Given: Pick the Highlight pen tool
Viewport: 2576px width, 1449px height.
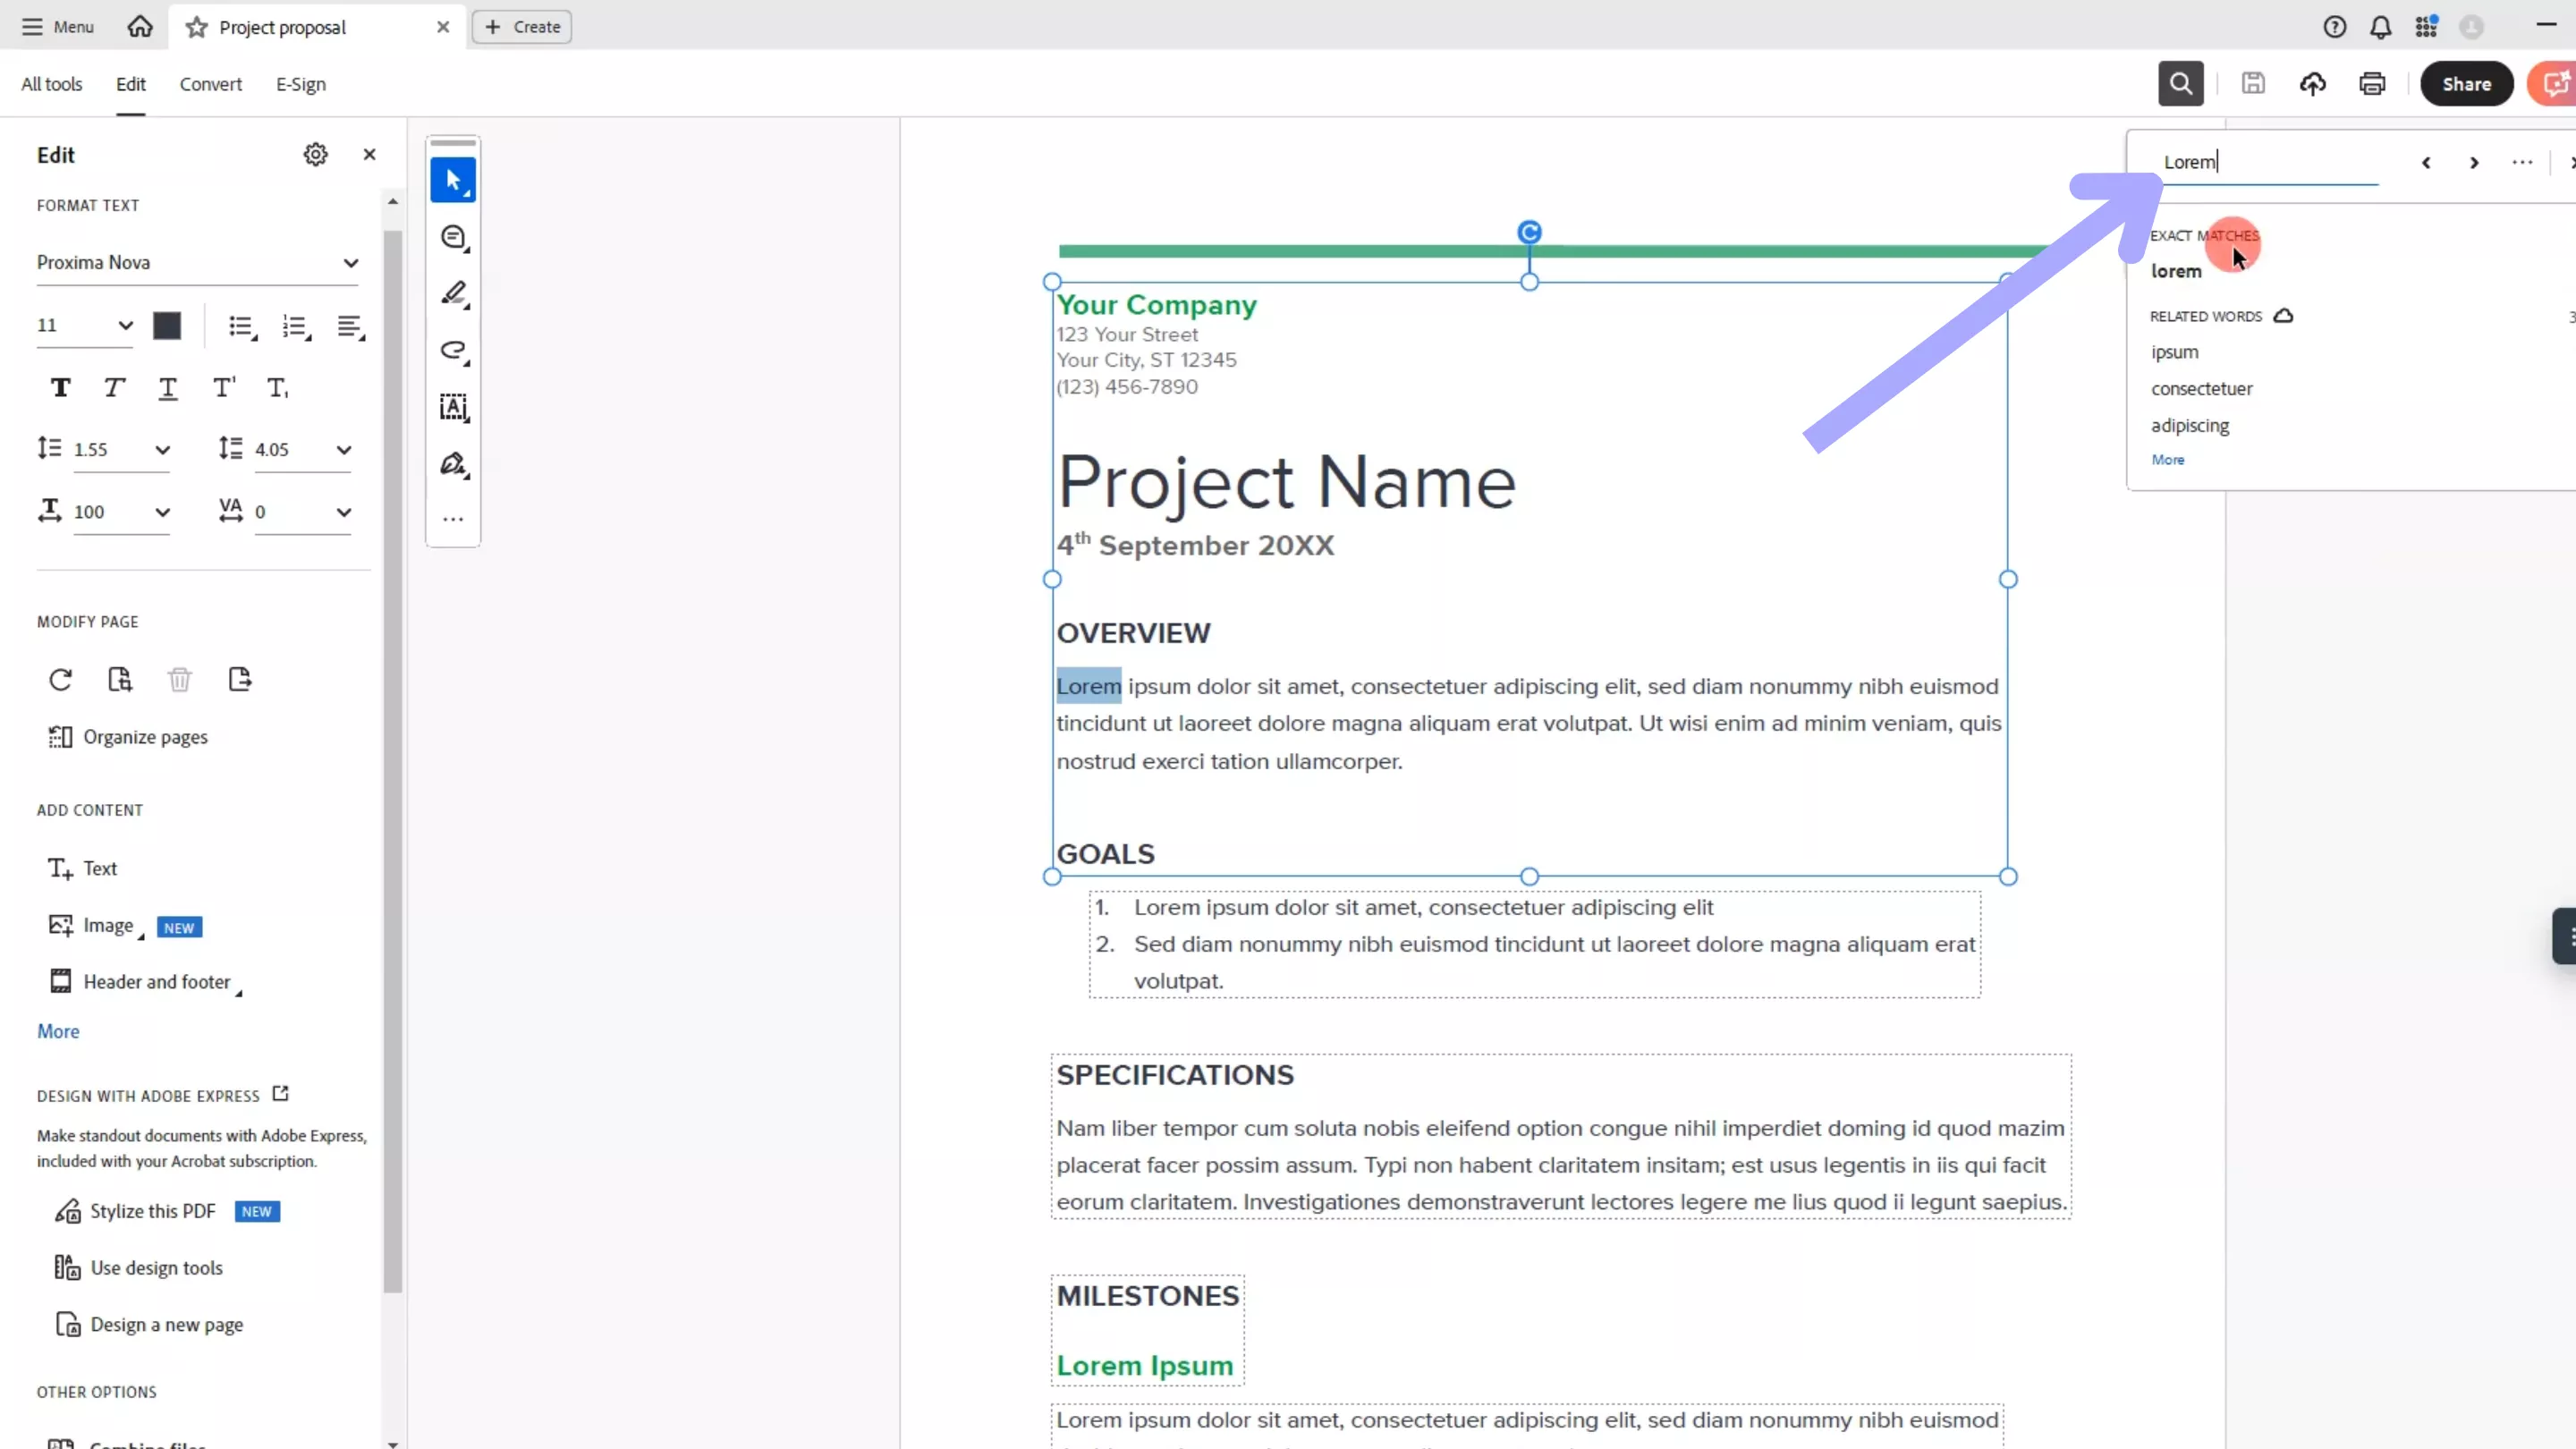Looking at the screenshot, I should (x=453, y=294).
